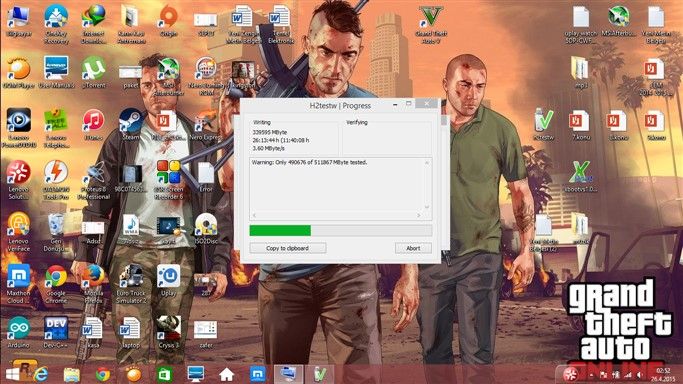
Task: Open Internet Download Manager shortcut
Action: tap(94, 24)
